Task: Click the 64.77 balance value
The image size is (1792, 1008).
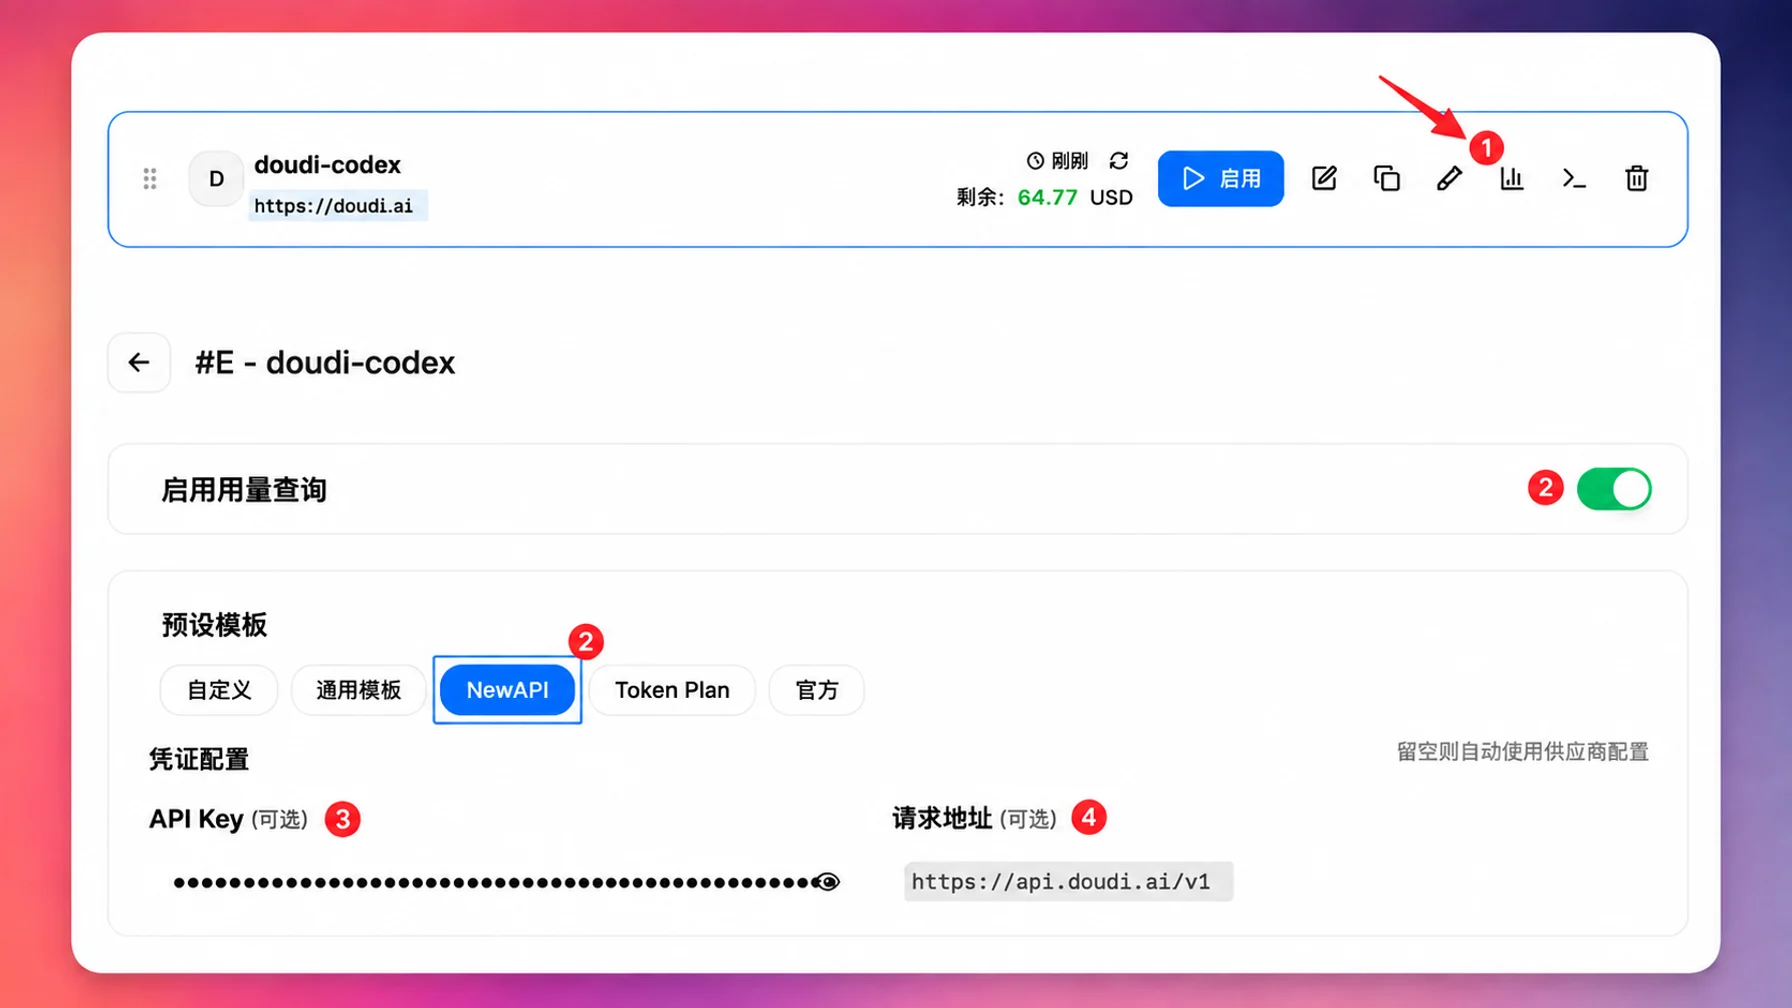Action: 1047,197
